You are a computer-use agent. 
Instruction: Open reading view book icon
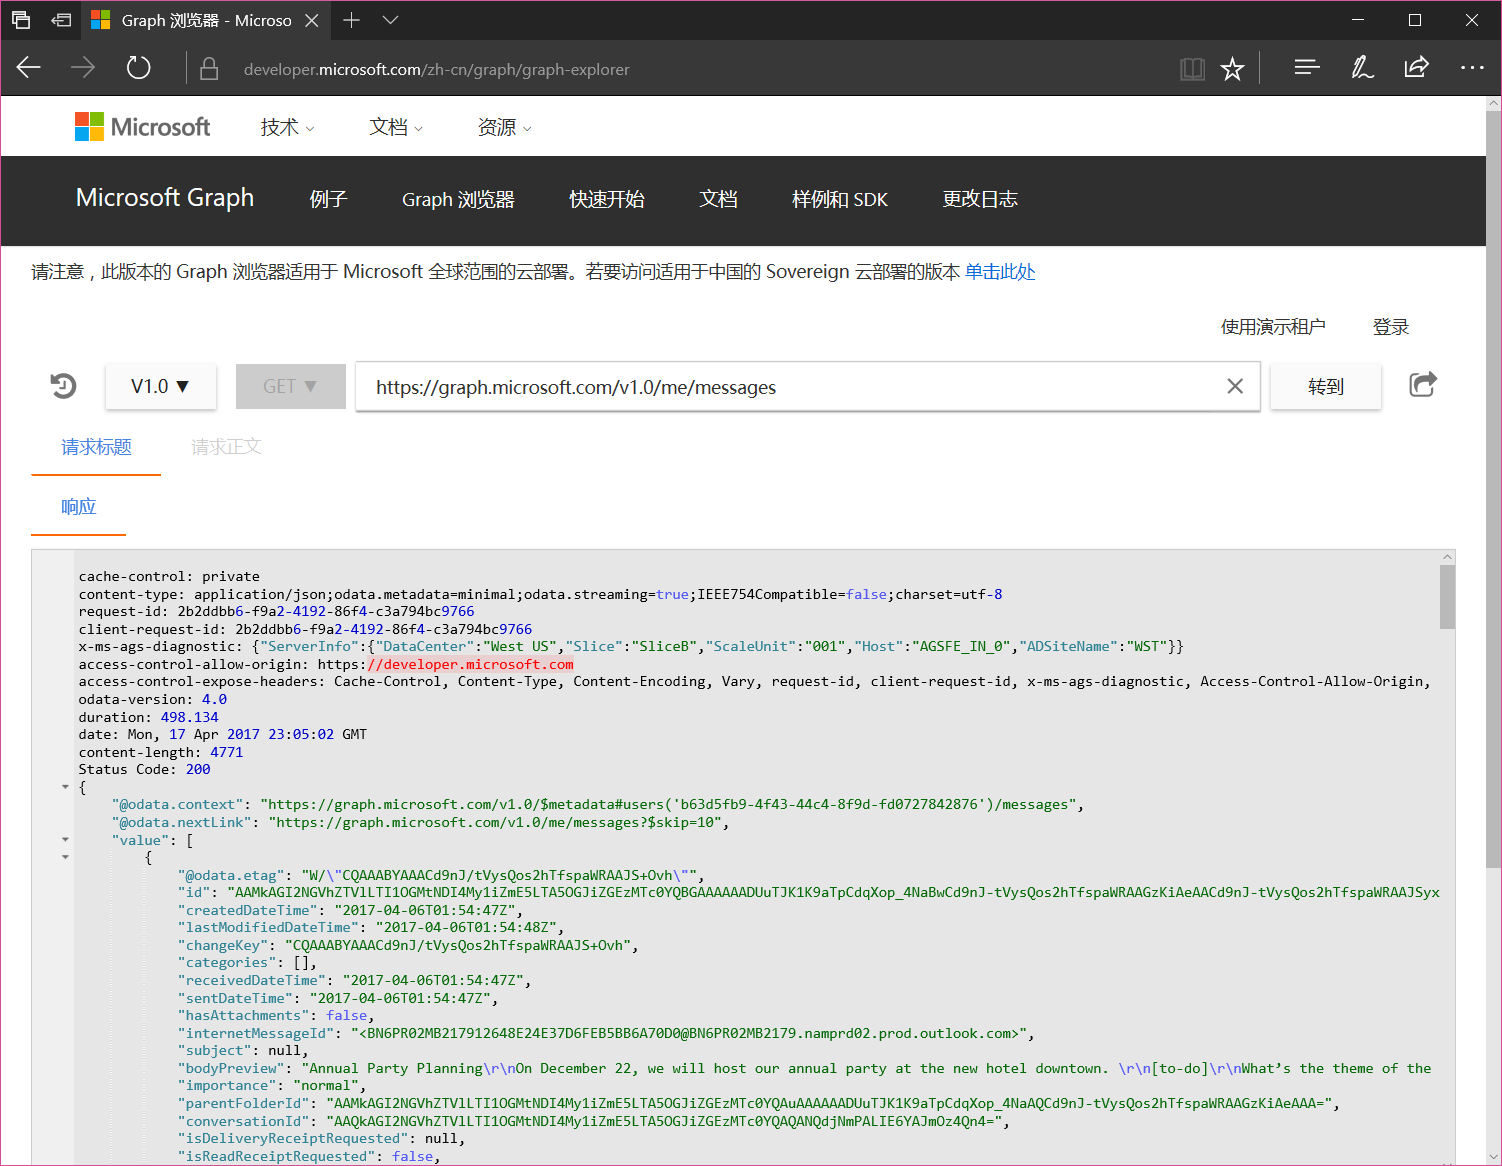pyautogui.click(x=1192, y=69)
